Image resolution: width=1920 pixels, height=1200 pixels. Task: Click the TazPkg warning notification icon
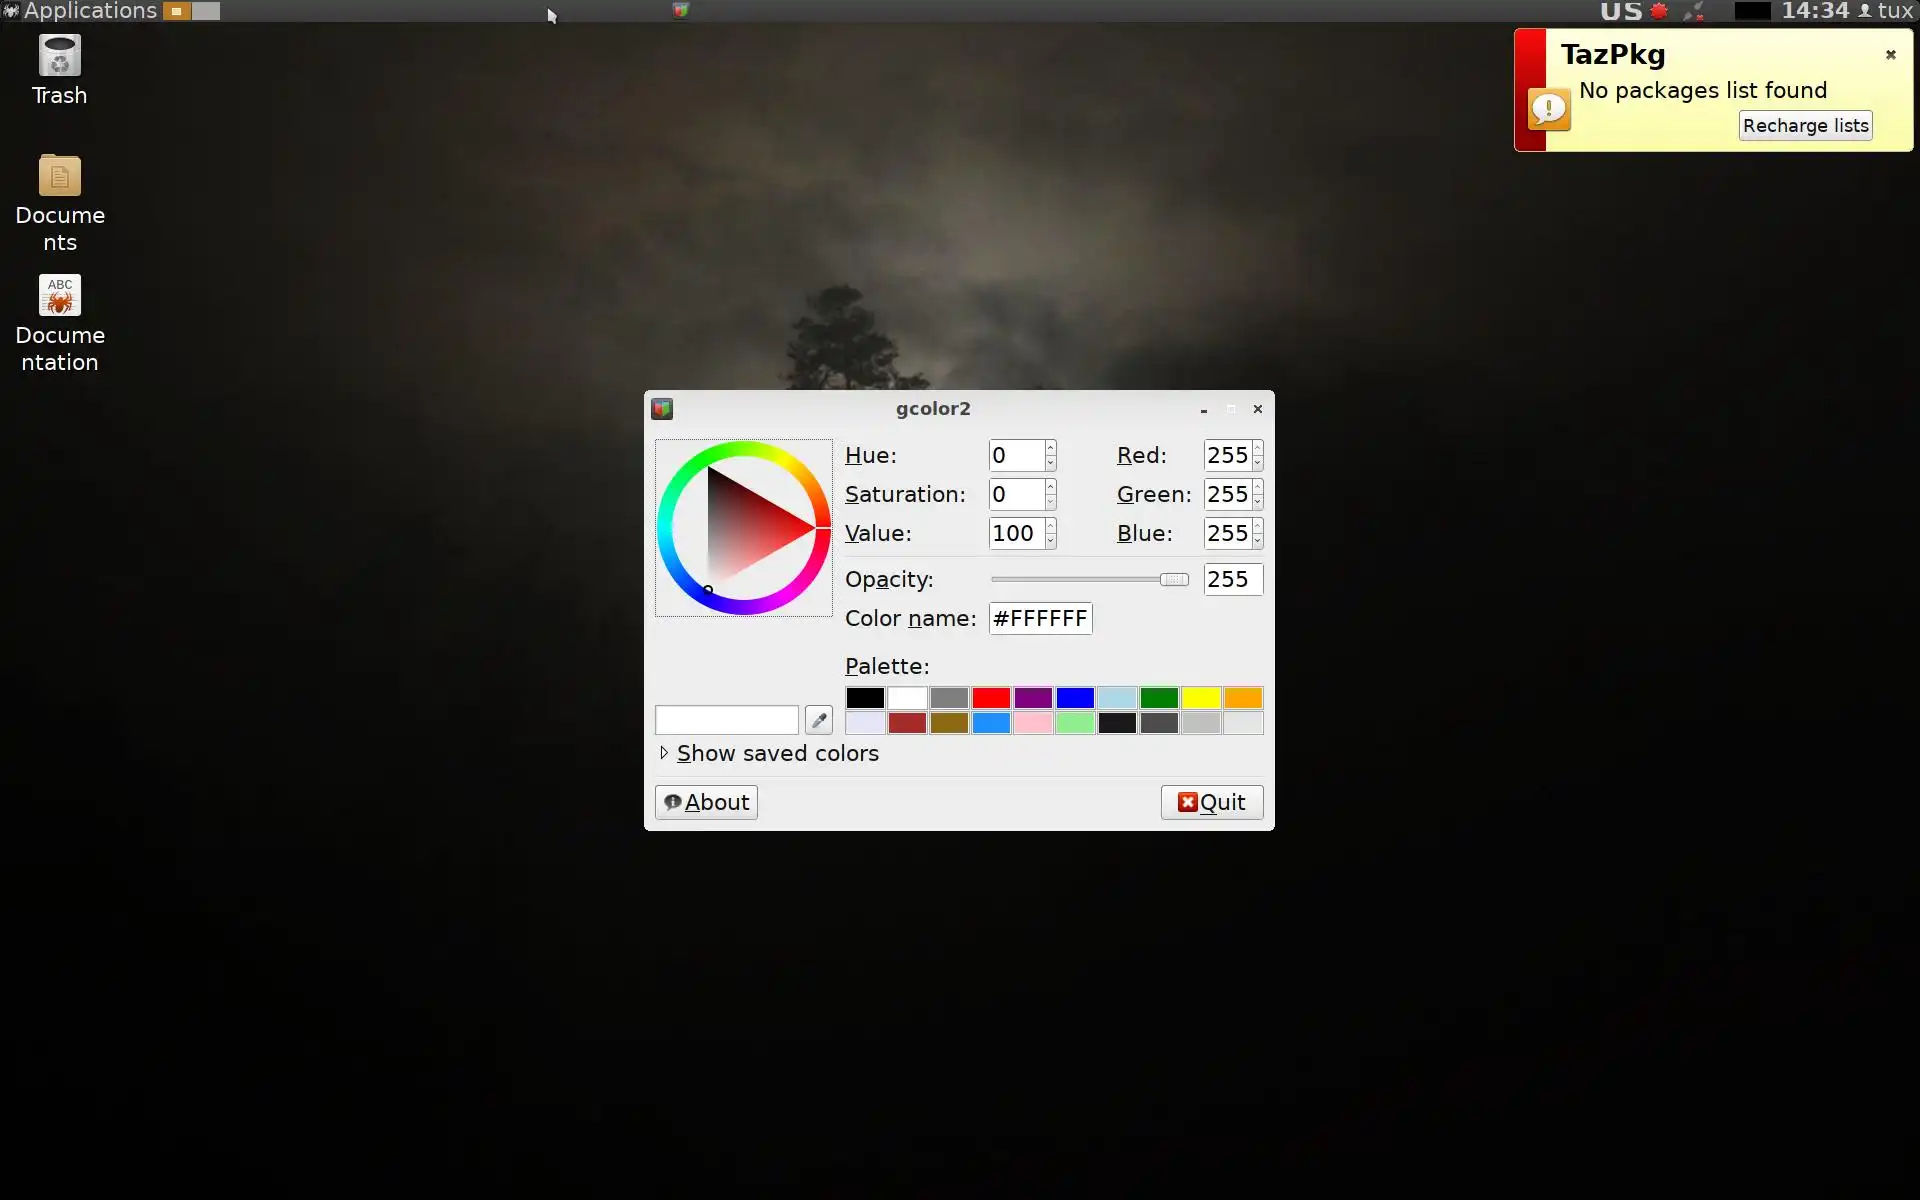(1549, 109)
